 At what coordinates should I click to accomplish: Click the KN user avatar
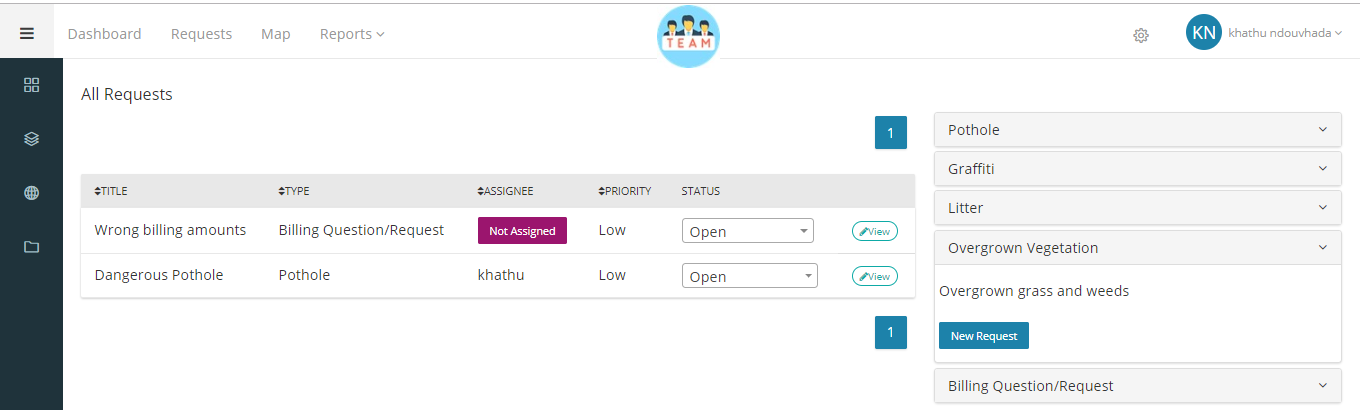(x=1204, y=33)
